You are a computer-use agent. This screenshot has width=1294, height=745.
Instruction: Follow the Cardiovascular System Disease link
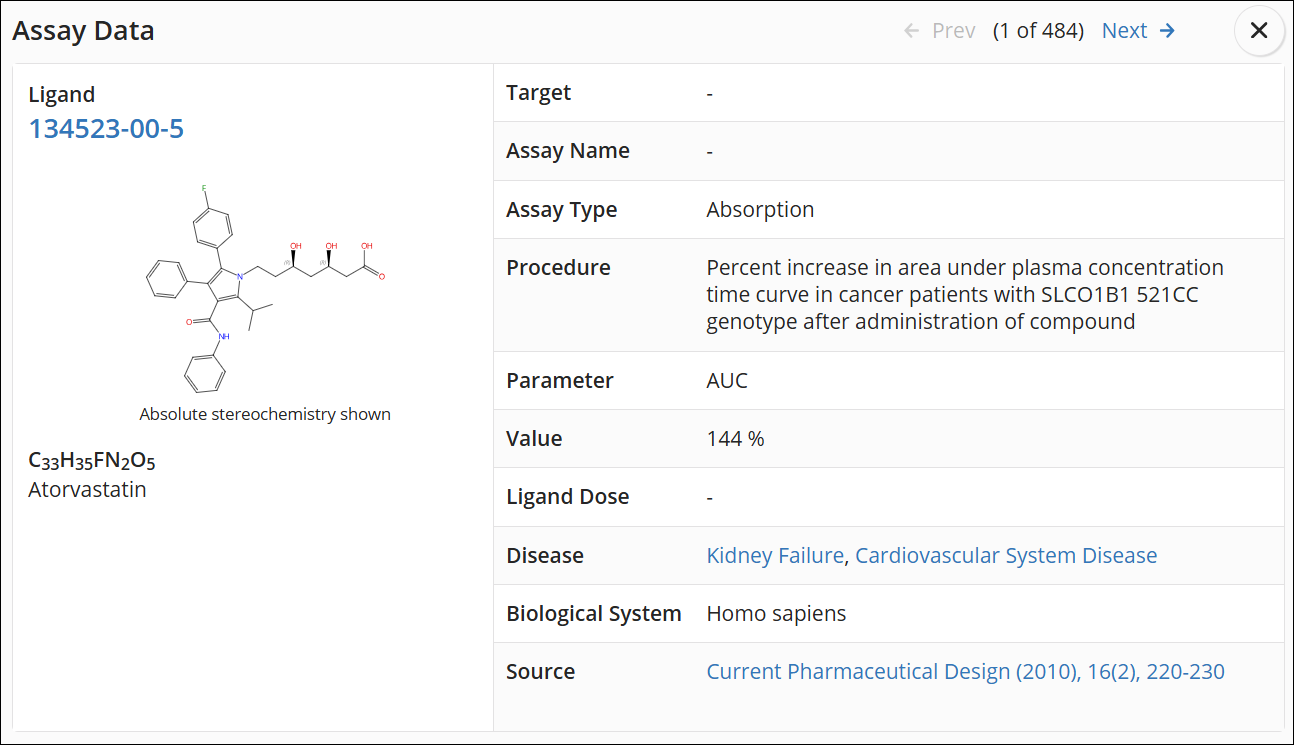click(1006, 556)
